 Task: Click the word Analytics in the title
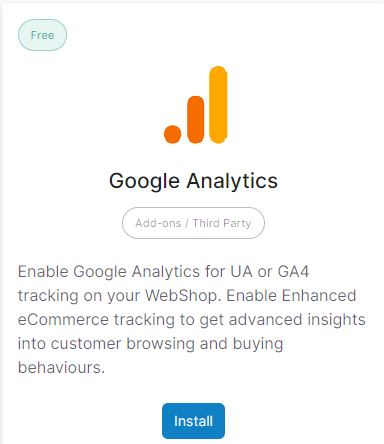(232, 181)
